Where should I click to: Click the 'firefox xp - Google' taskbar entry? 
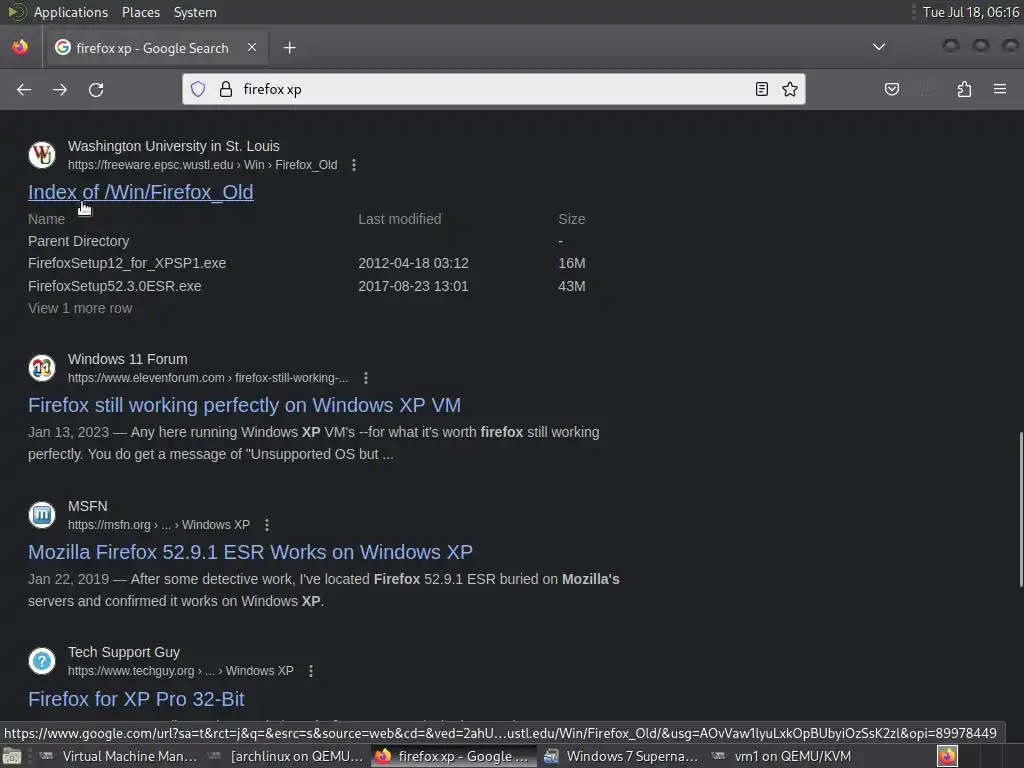point(454,756)
